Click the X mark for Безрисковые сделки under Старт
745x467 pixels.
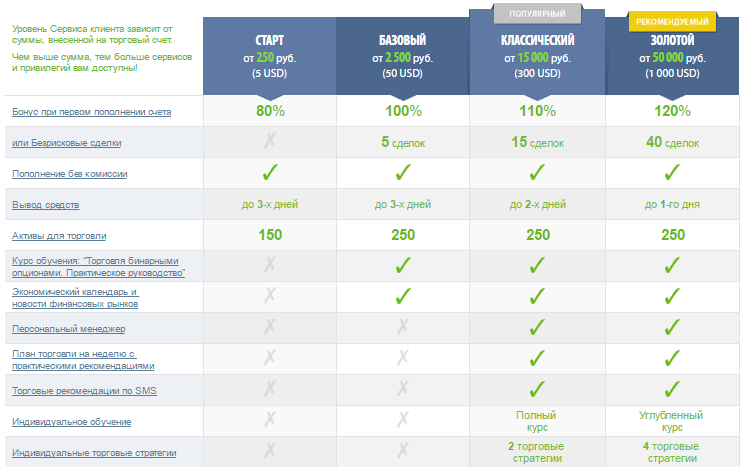(270, 141)
